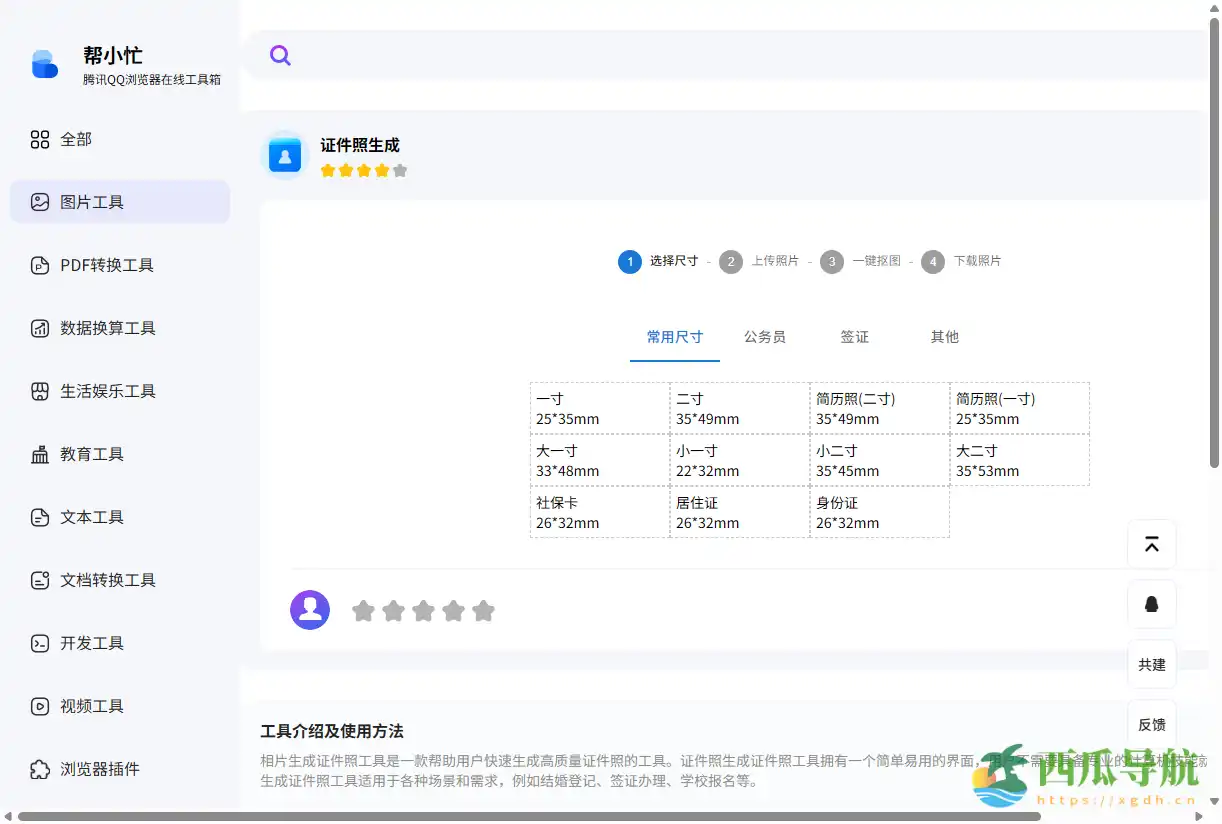Switch to the 公务员 tab
Viewport: 1222px width, 824px height.
coord(765,337)
